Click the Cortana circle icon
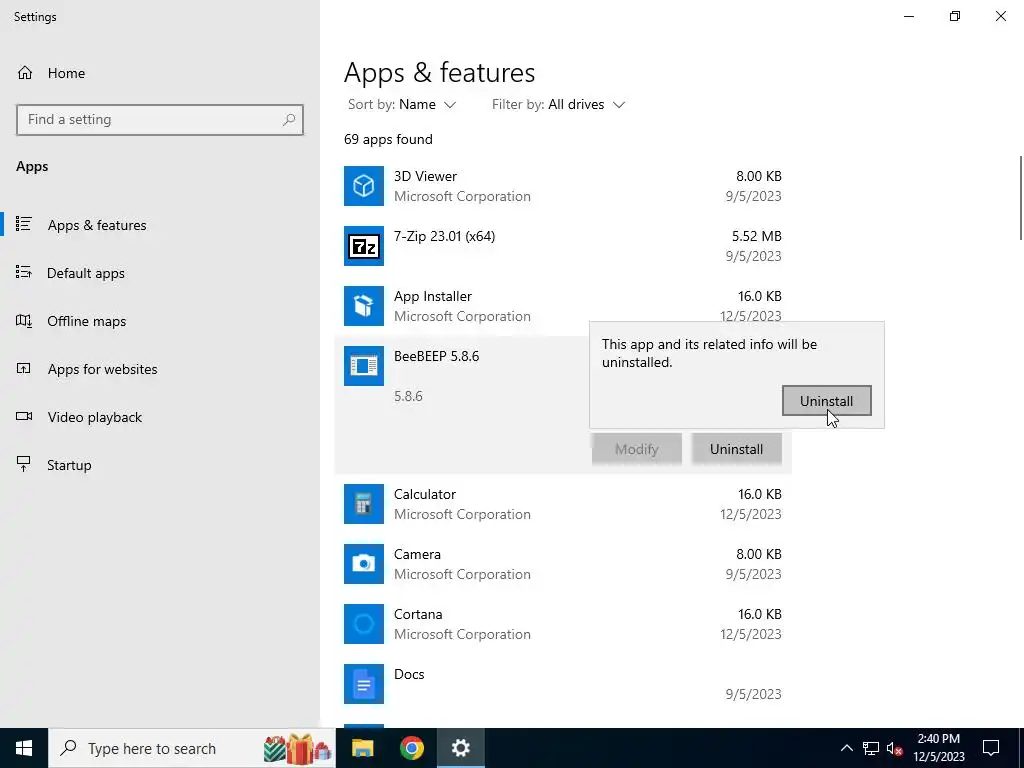 [x=364, y=624]
